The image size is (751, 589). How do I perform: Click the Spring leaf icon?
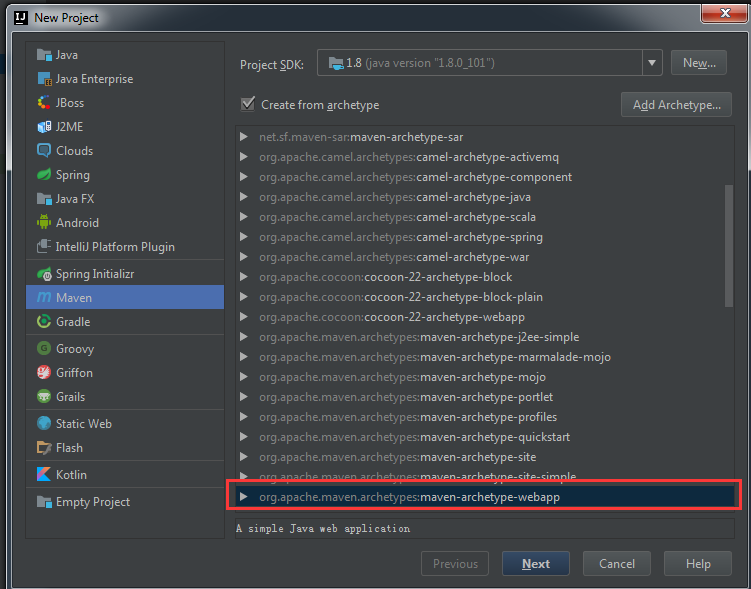pos(44,175)
